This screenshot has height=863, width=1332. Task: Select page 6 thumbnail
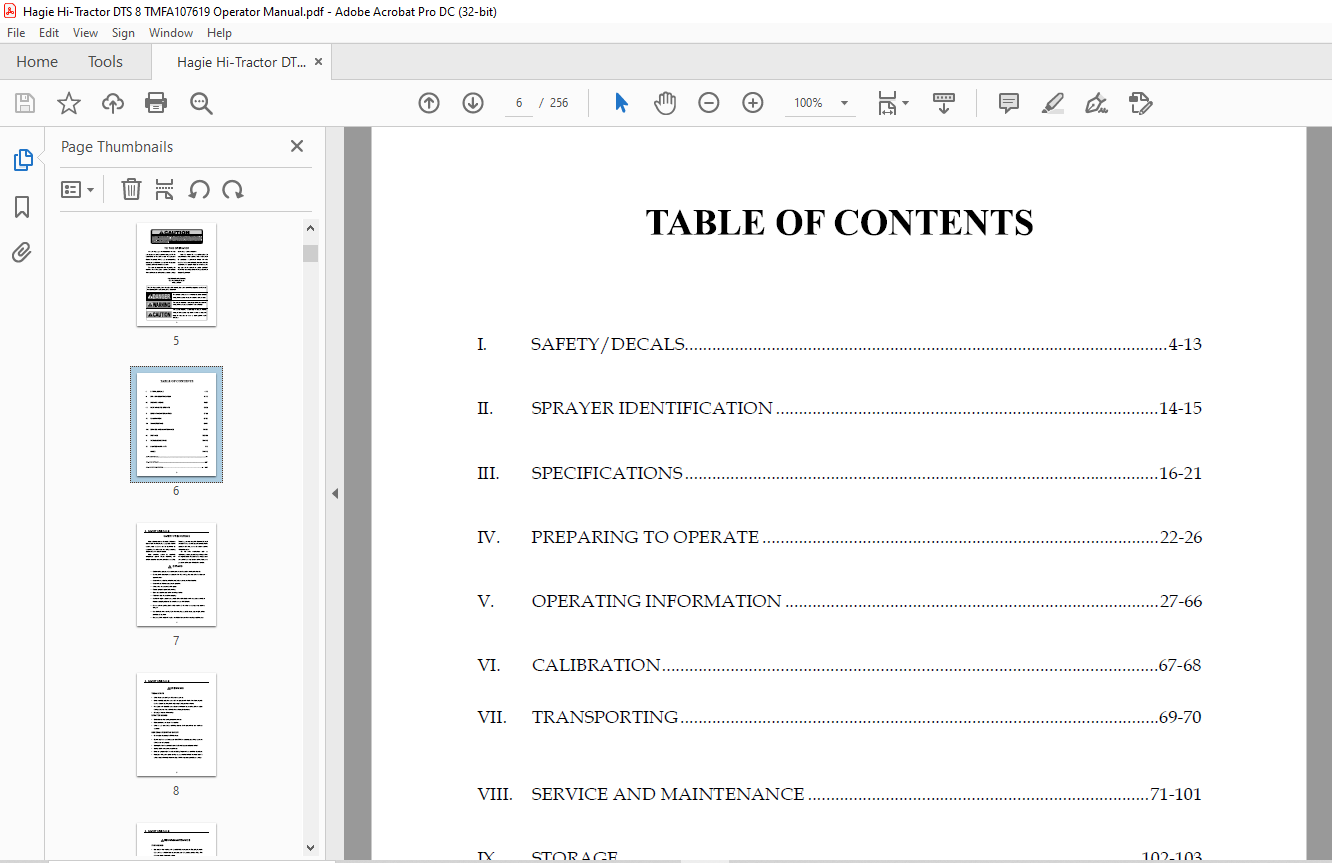point(176,424)
